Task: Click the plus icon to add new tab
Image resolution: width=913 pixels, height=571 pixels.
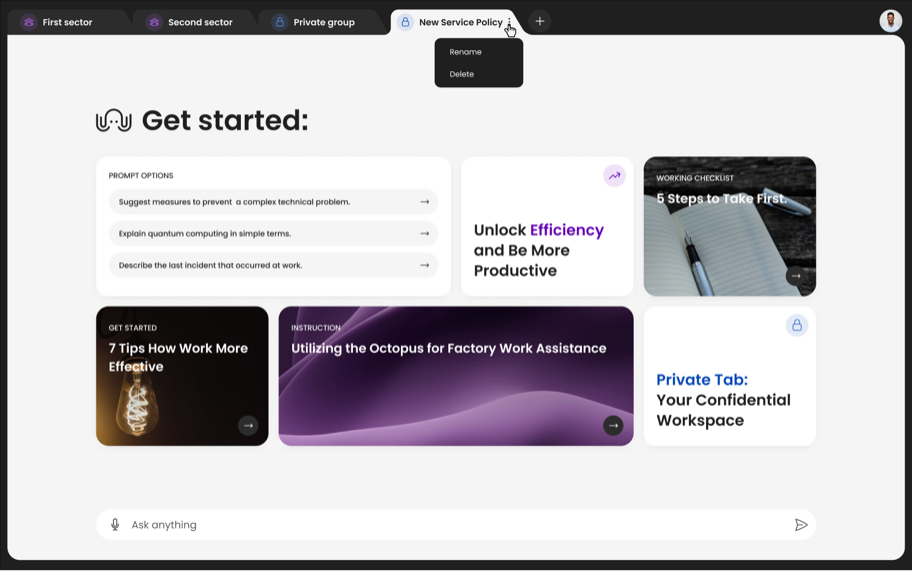Action: point(540,21)
